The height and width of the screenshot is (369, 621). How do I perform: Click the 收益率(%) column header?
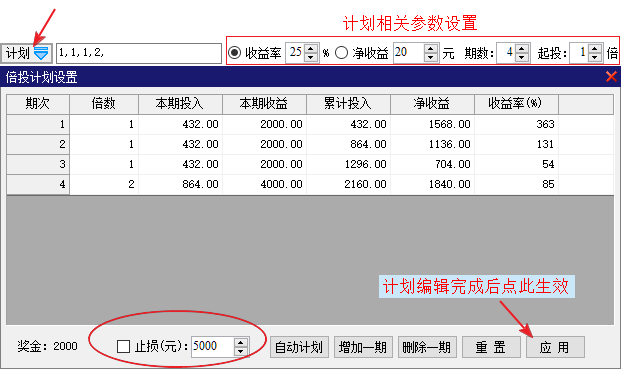click(x=516, y=104)
